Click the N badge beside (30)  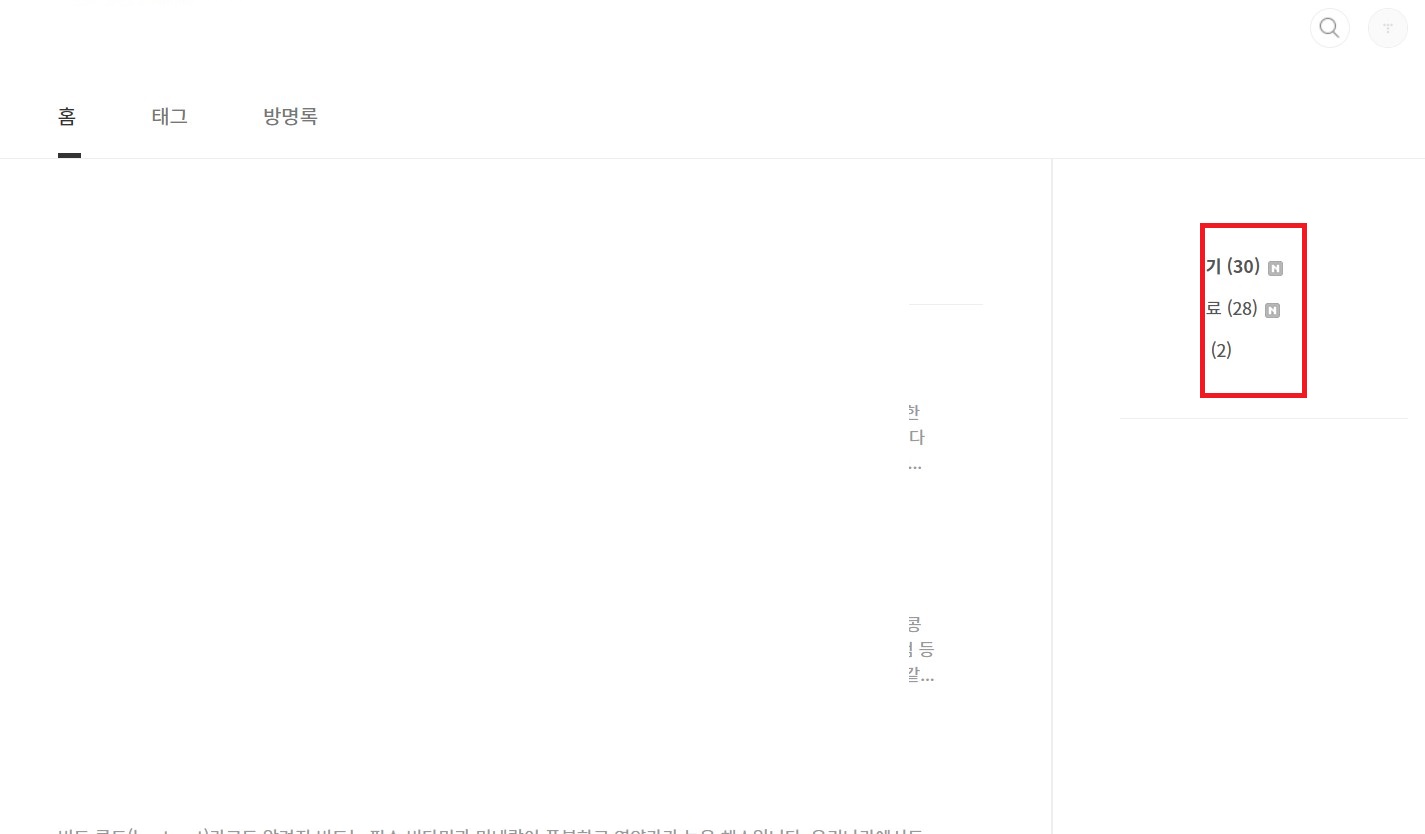(1275, 268)
